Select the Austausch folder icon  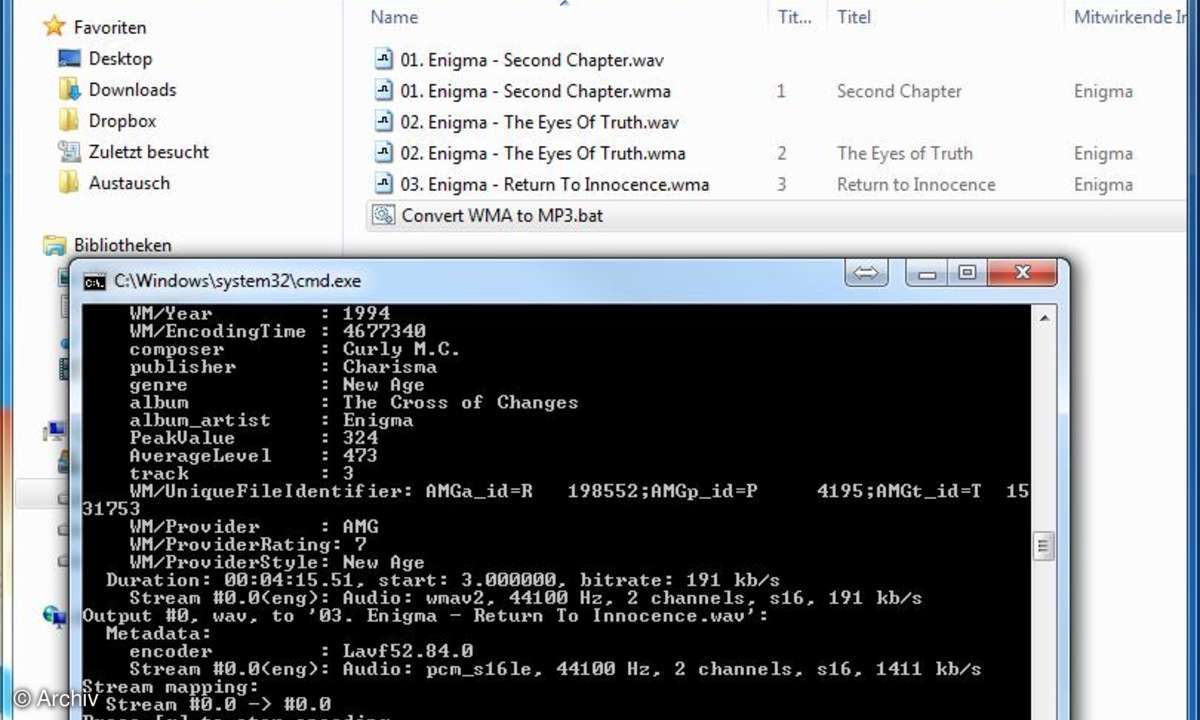click(69, 182)
